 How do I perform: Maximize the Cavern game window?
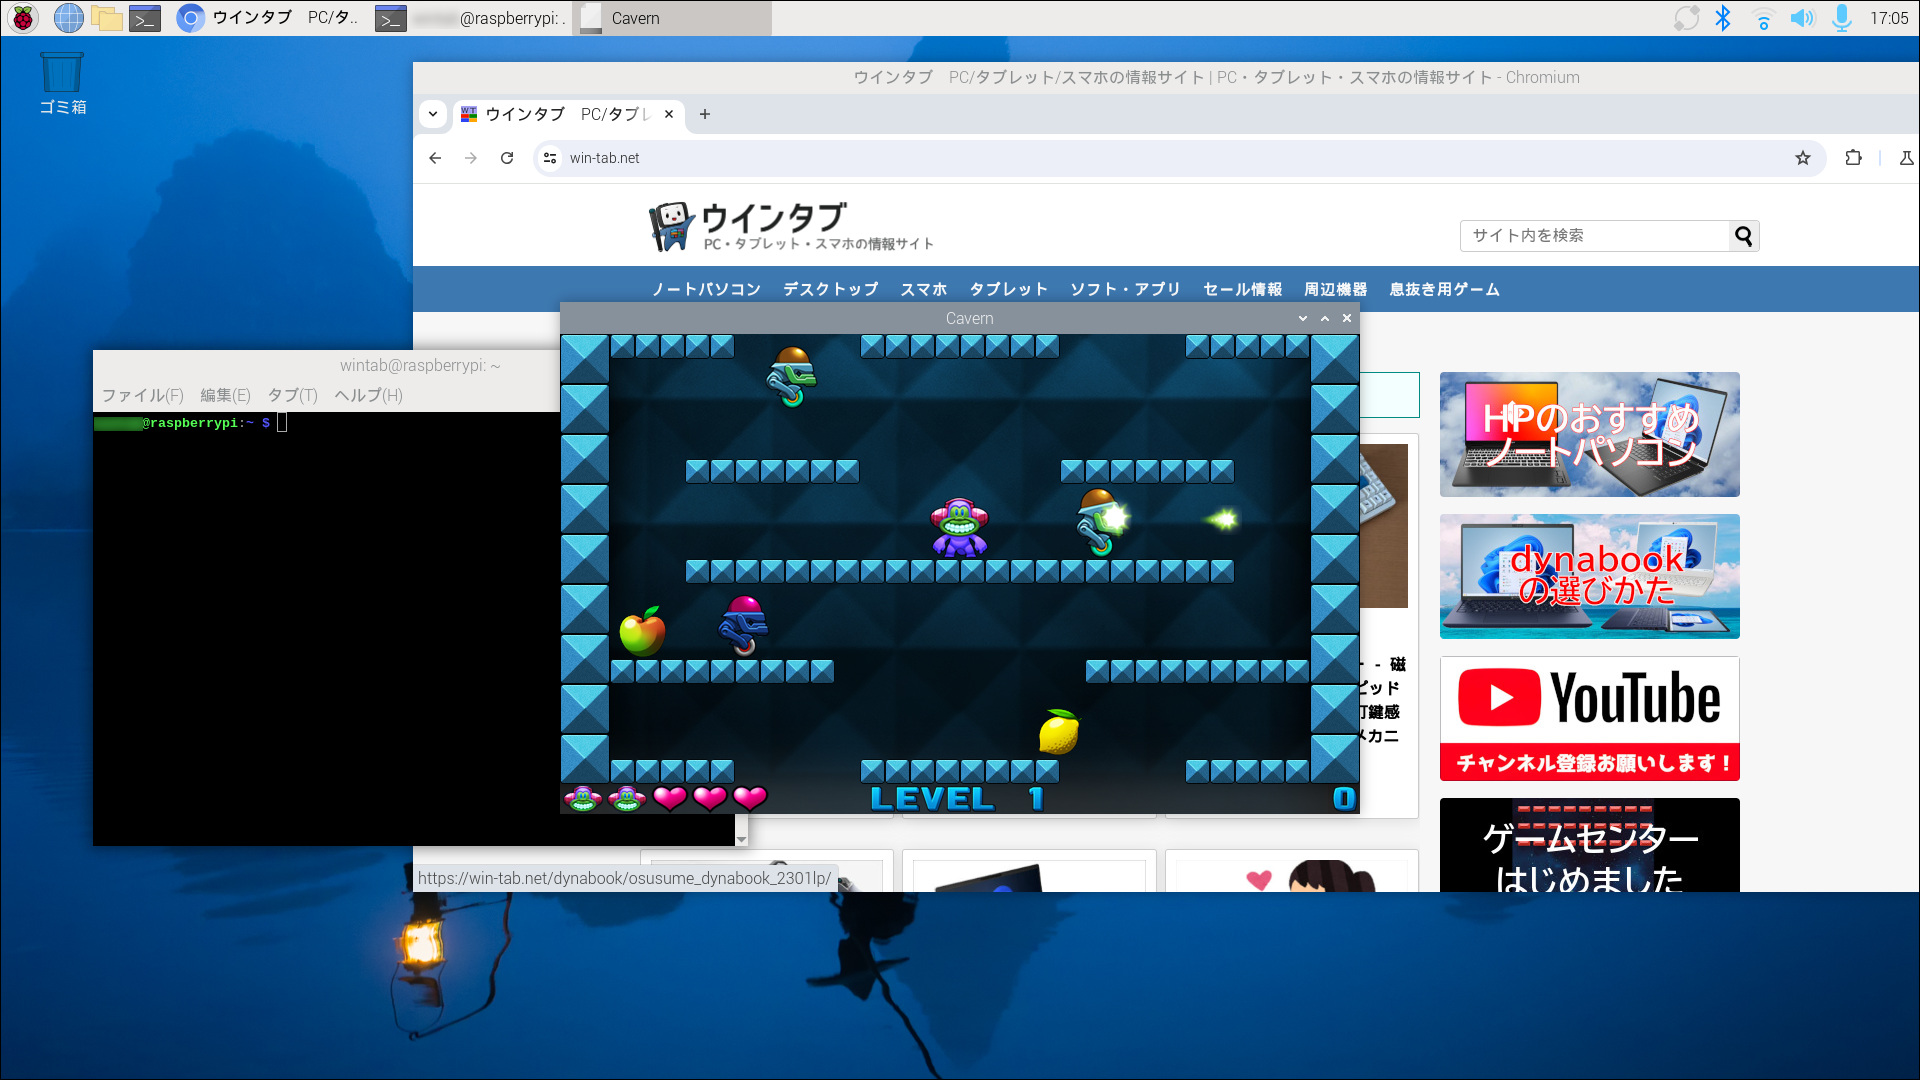click(1325, 318)
